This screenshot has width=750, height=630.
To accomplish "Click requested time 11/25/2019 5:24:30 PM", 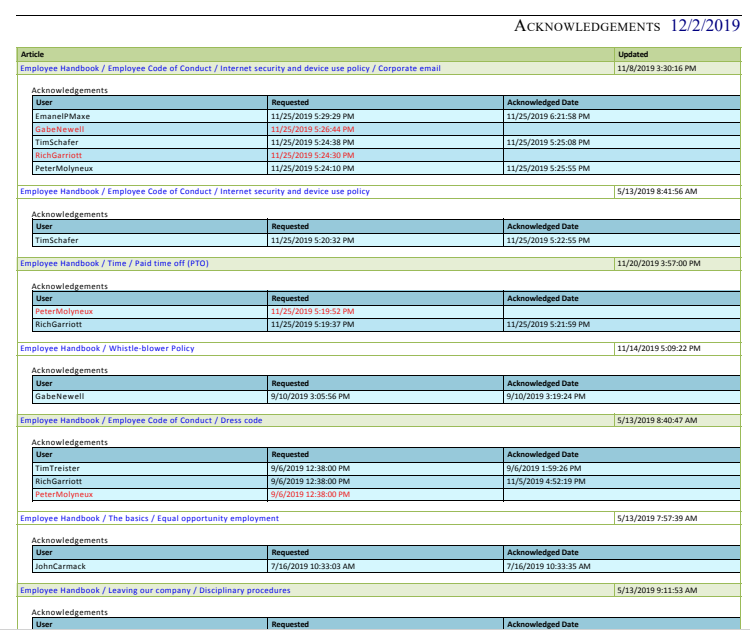I will pos(312,155).
